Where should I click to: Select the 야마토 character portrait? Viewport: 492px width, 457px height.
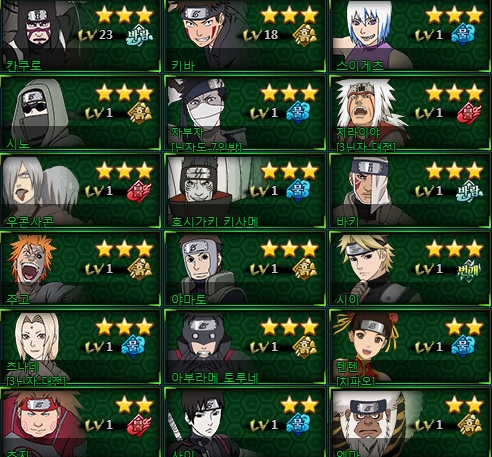[203, 267]
